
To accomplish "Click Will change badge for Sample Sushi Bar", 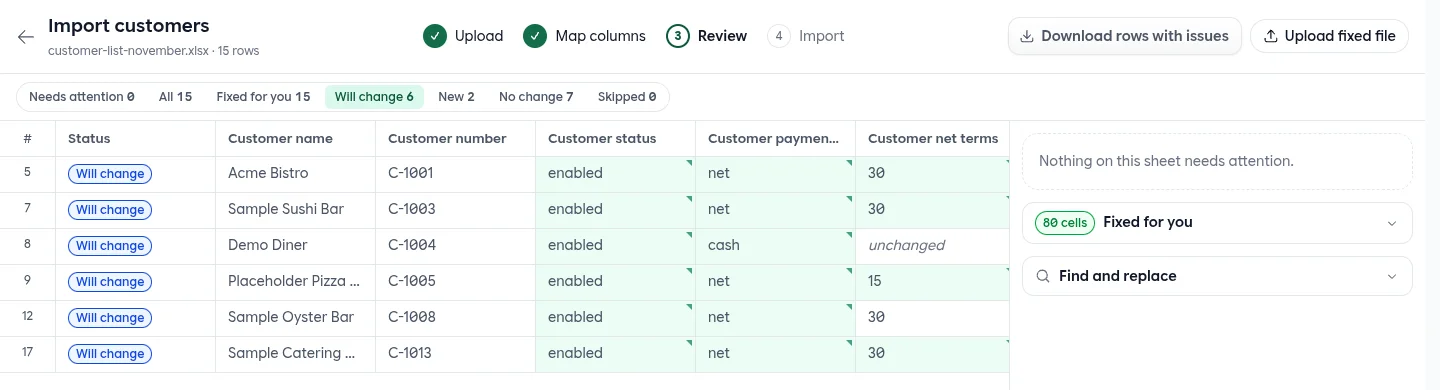I will click(110, 210).
